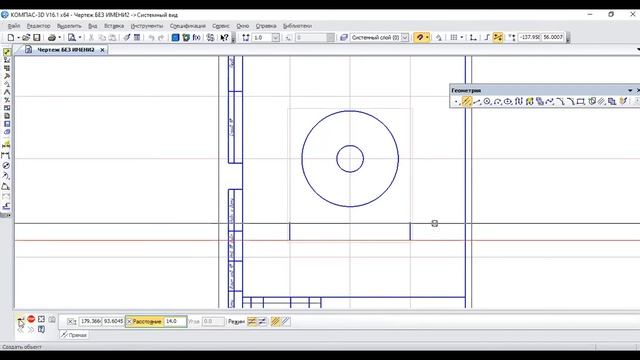Viewport: 640px width, 360px height.
Task: Expand the snaps magnet dropdown arrow
Action: 427,38
